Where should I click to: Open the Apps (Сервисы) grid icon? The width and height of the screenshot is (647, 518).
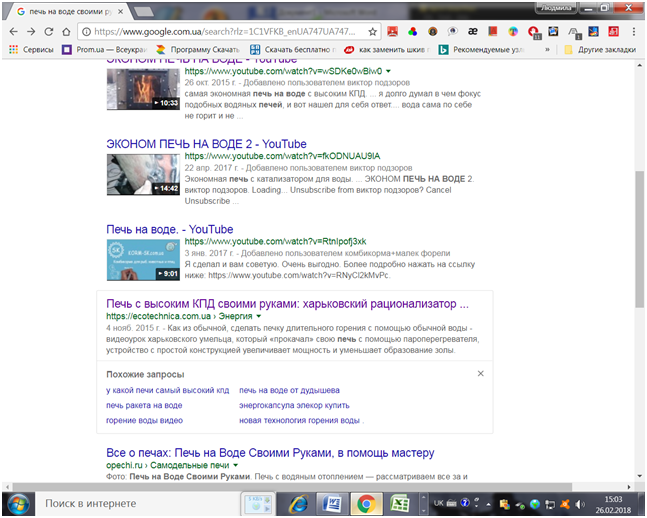click(x=14, y=50)
